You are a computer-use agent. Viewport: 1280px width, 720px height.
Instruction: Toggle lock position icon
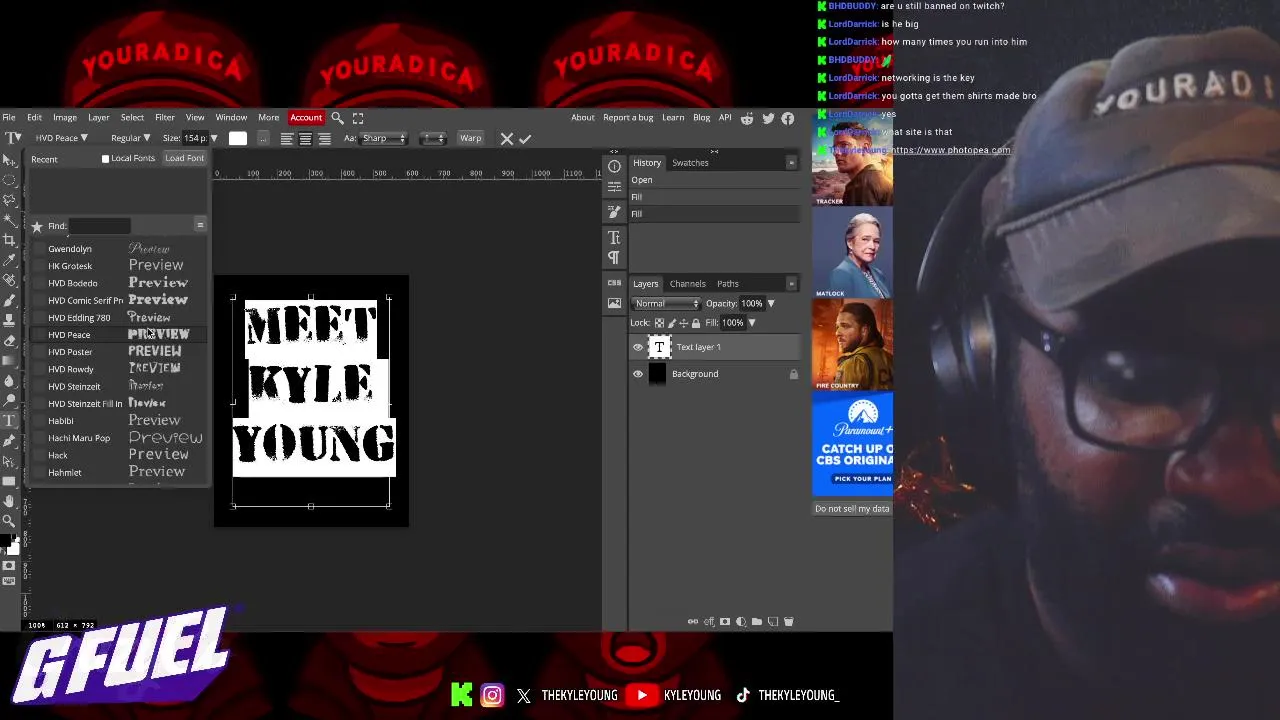684,323
